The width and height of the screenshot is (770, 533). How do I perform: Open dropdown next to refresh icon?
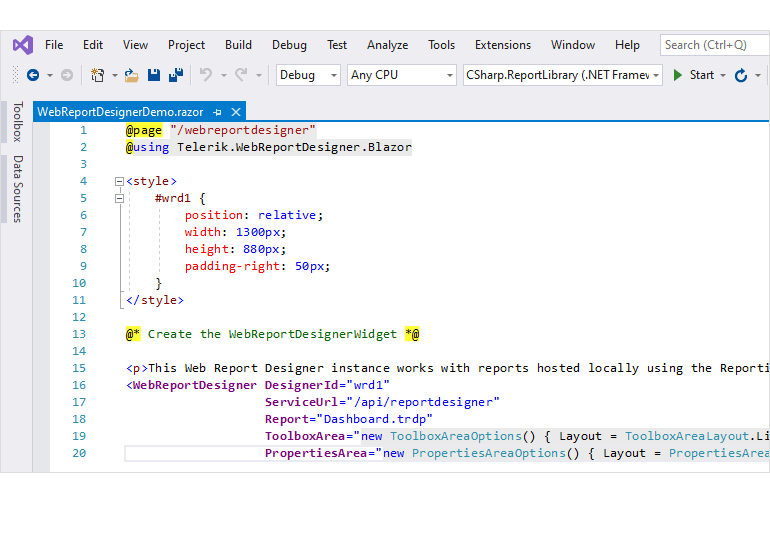pyautogui.click(x=758, y=76)
